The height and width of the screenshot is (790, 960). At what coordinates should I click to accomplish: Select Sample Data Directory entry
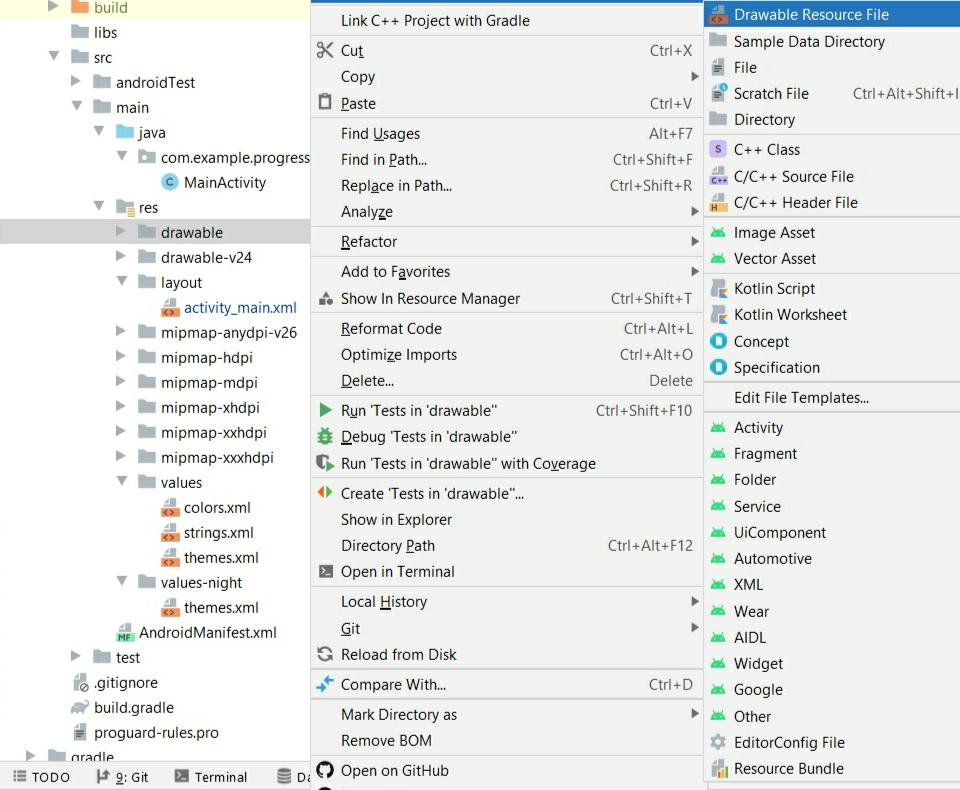(x=833, y=41)
